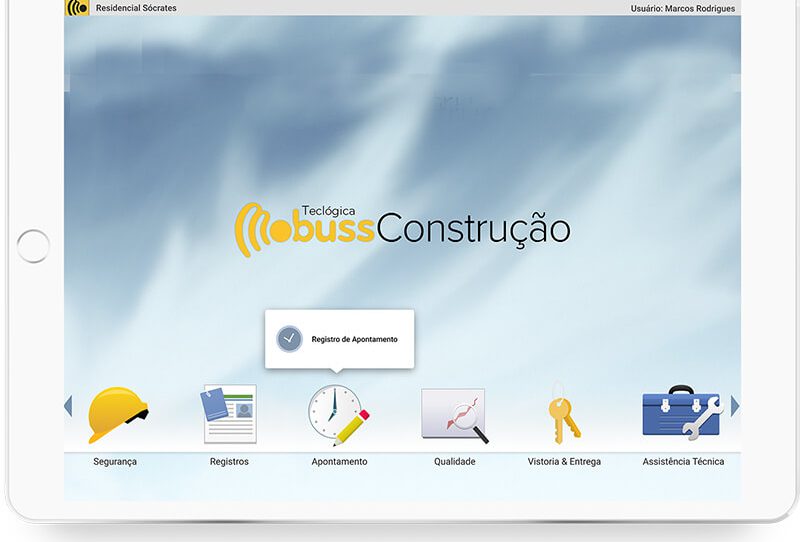The height and width of the screenshot is (542, 800).
Task: Click the Apontamento label
Action: pyautogui.click(x=339, y=461)
